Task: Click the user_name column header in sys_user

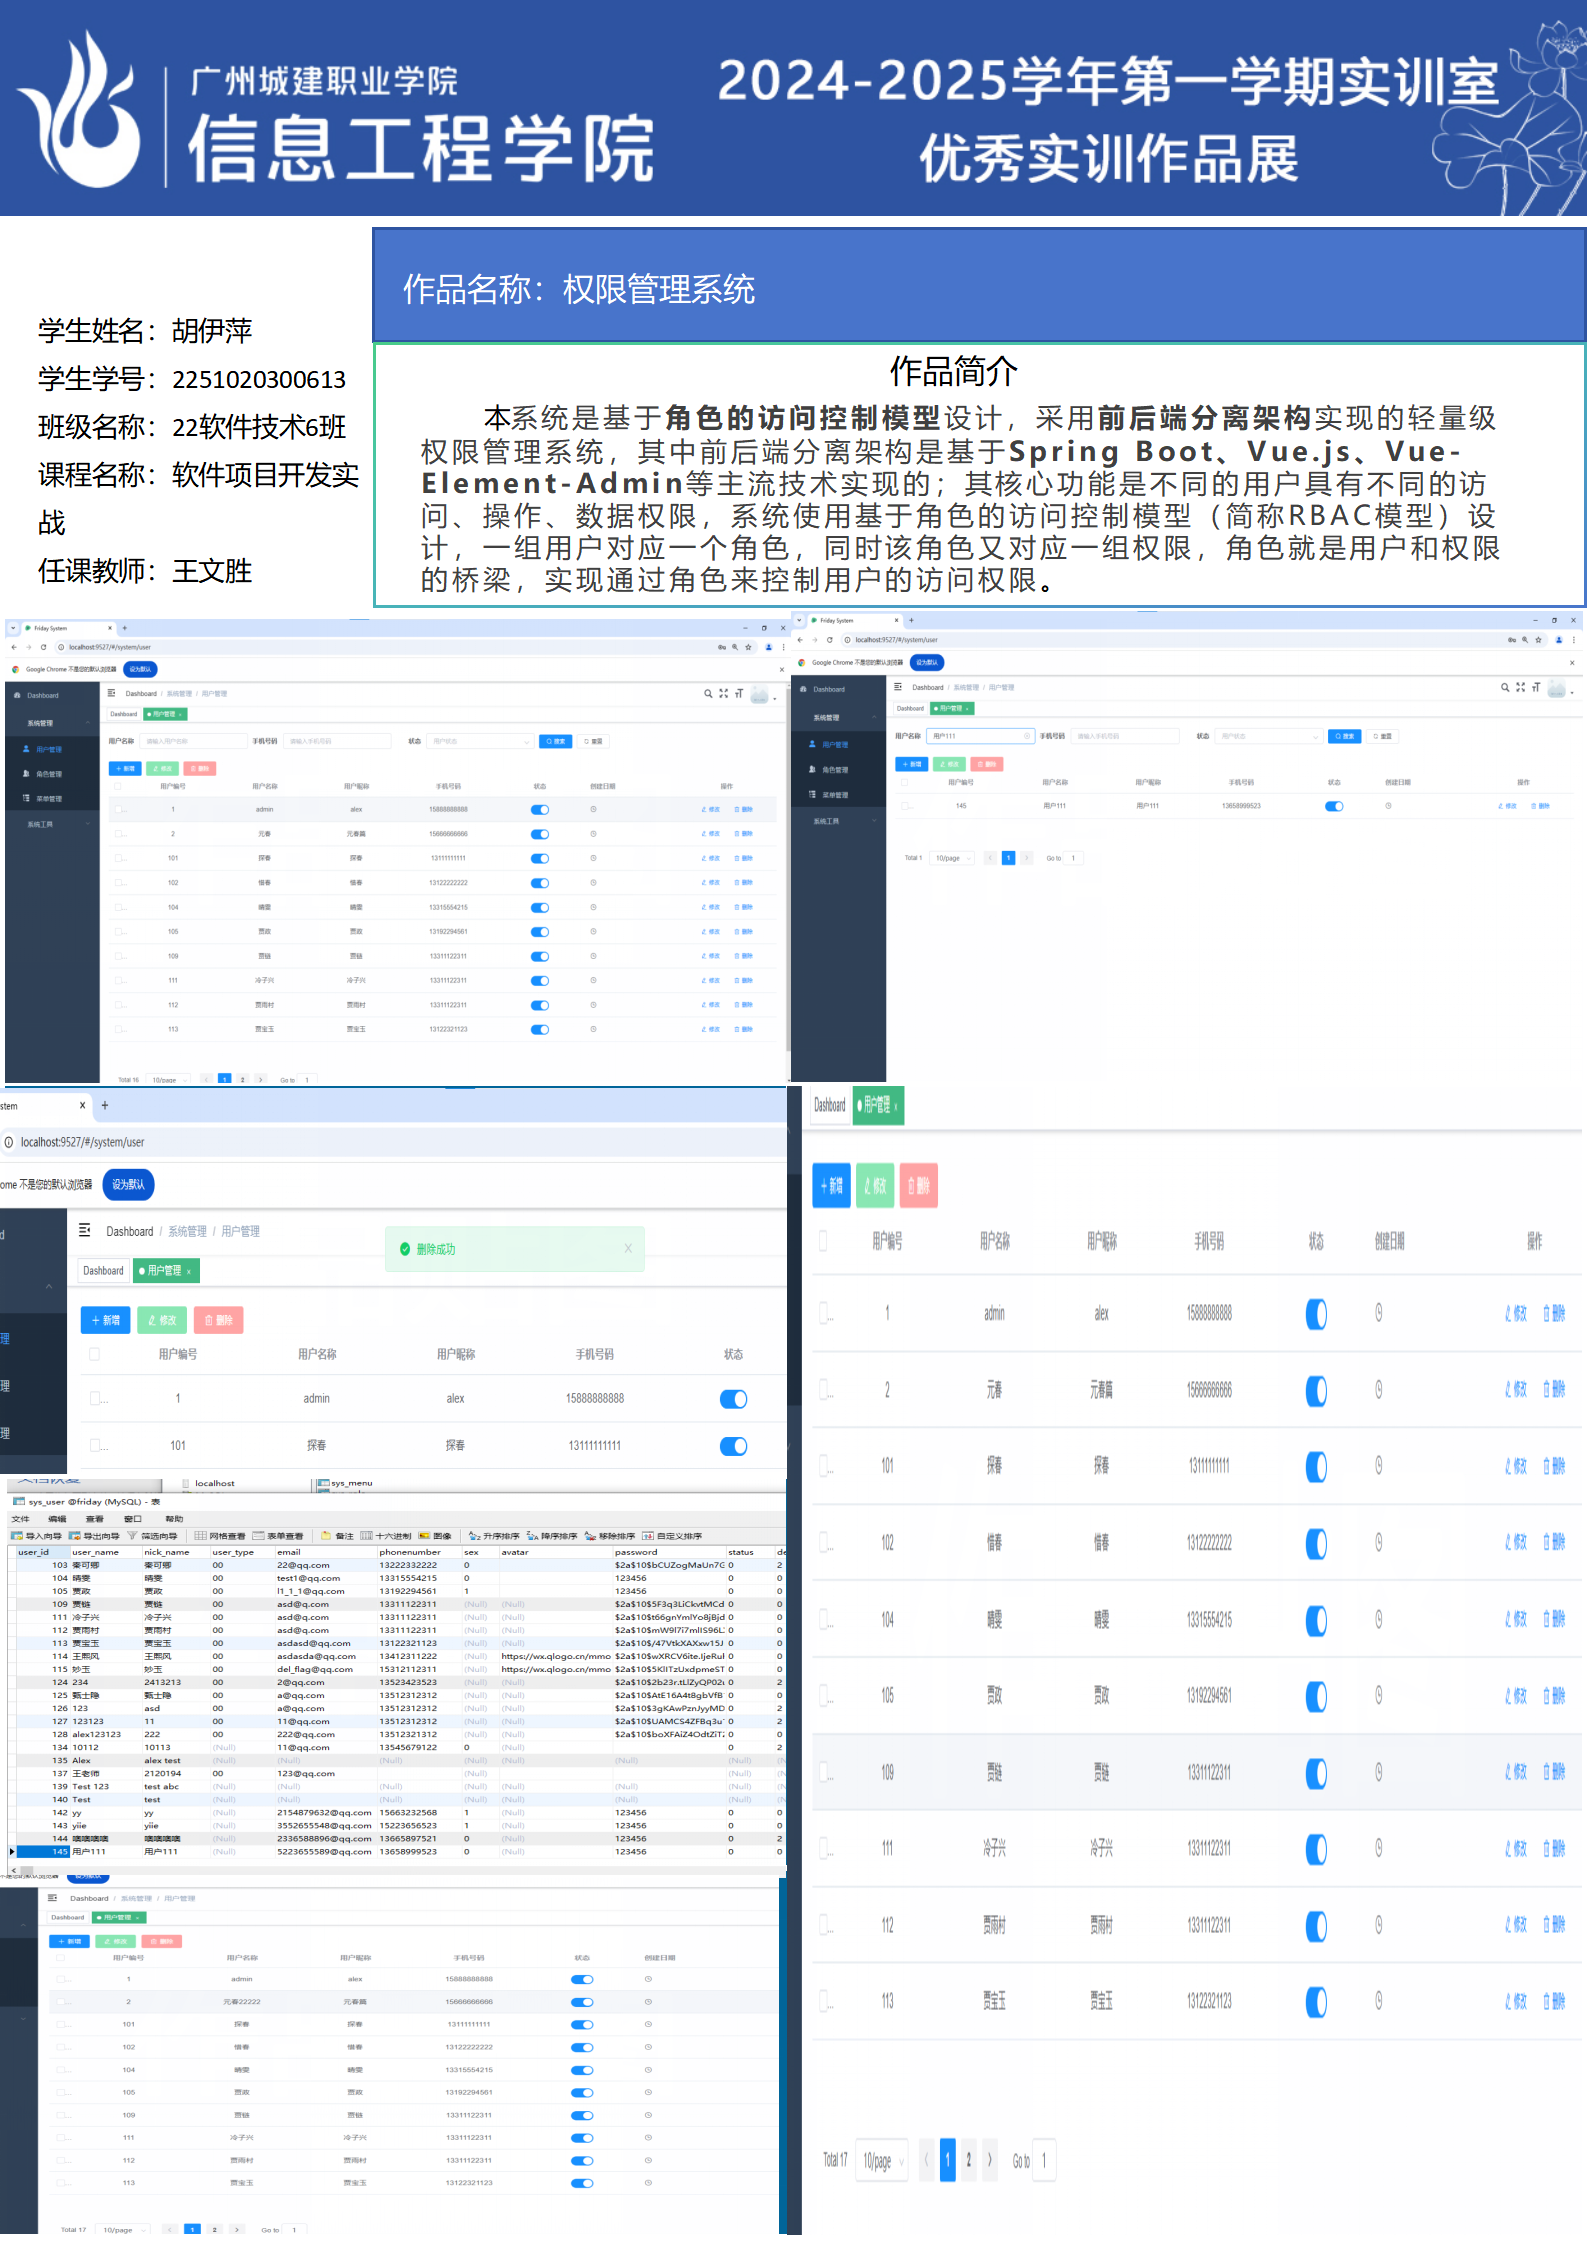Action: point(95,1552)
